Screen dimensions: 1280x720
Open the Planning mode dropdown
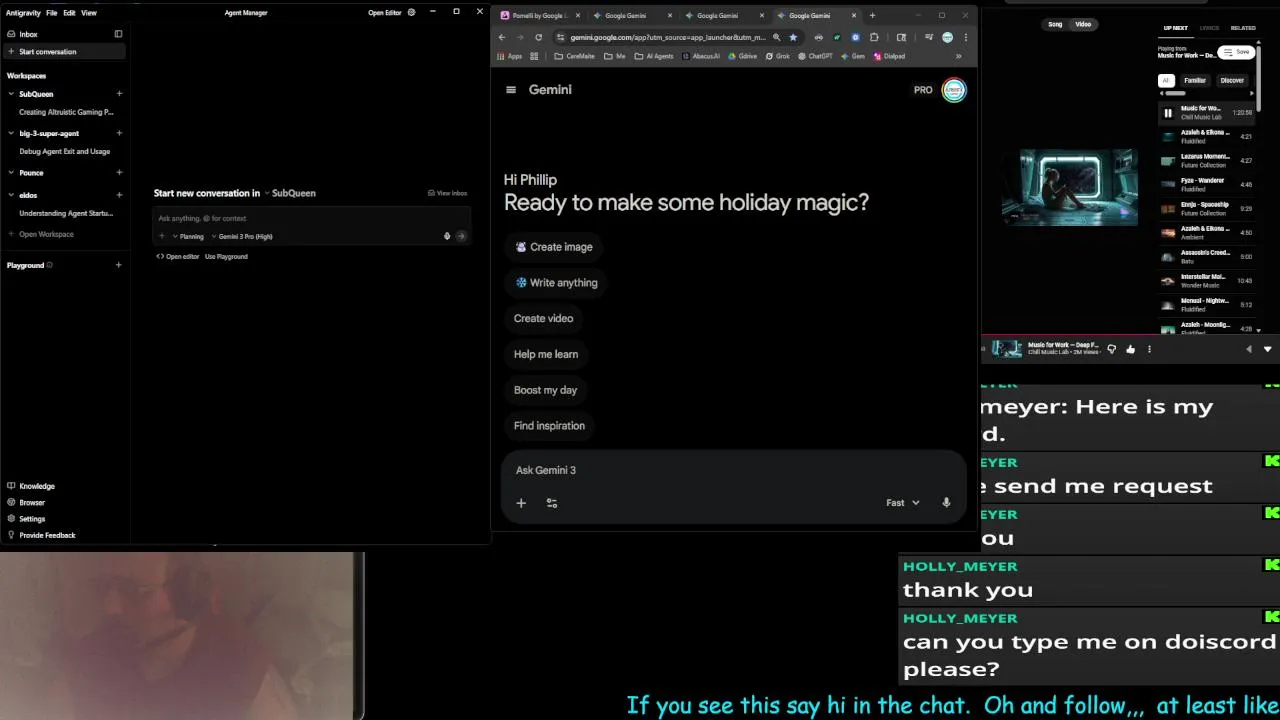pos(188,237)
